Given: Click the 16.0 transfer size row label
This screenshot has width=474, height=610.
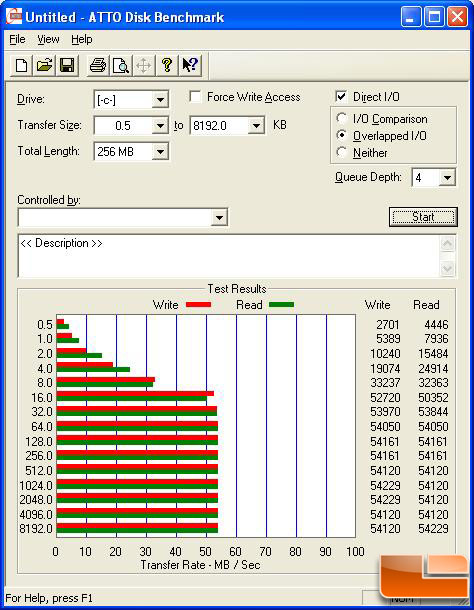Looking at the screenshot, I should click(42, 398).
